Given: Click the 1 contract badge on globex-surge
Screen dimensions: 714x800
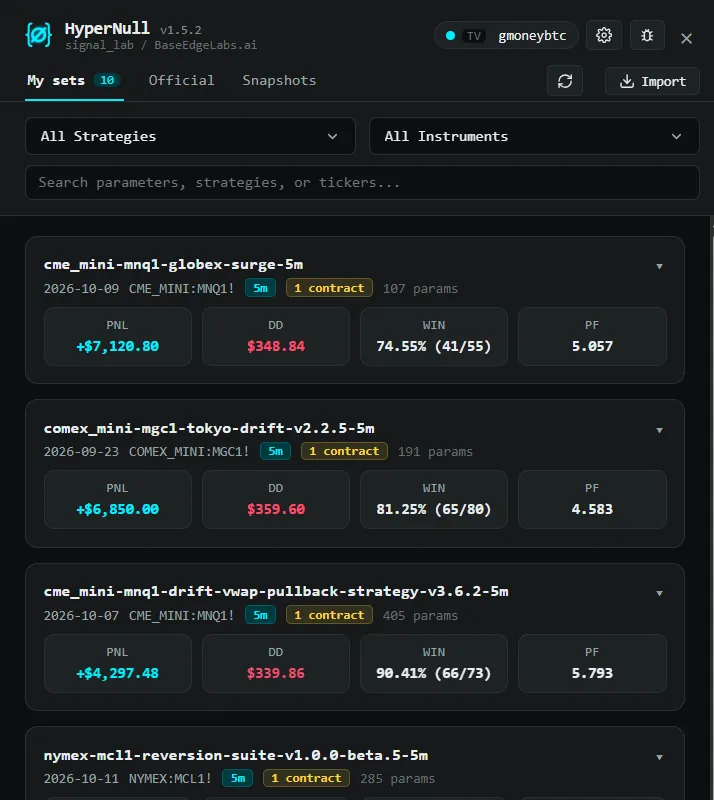Looking at the screenshot, I should pos(329,288).
